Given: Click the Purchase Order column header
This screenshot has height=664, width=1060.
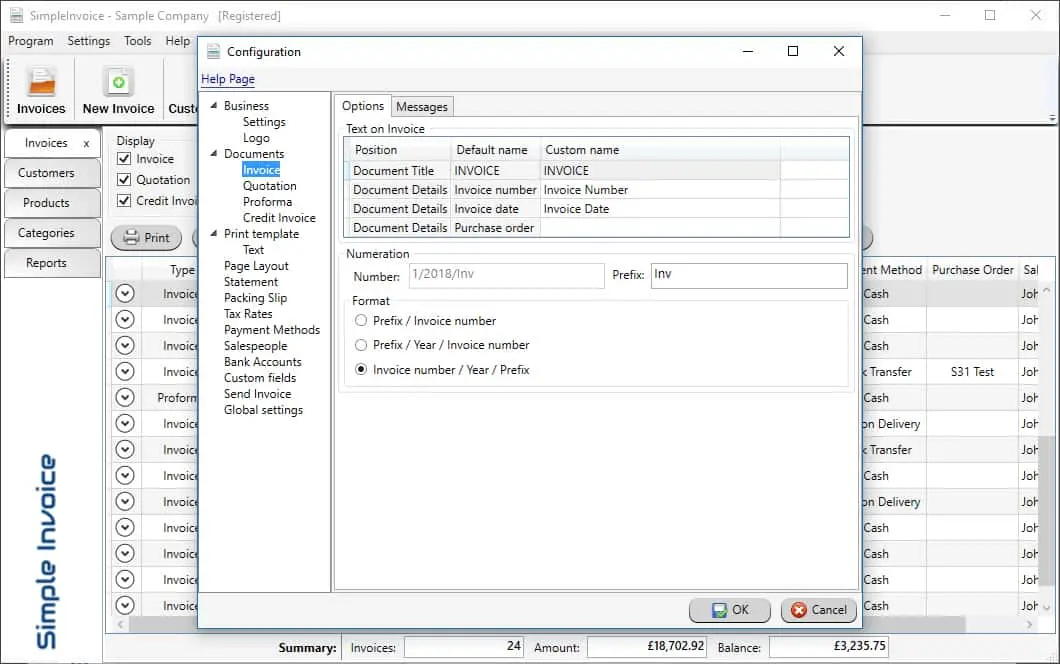Looking at the screenshot, I should point(972,270).
